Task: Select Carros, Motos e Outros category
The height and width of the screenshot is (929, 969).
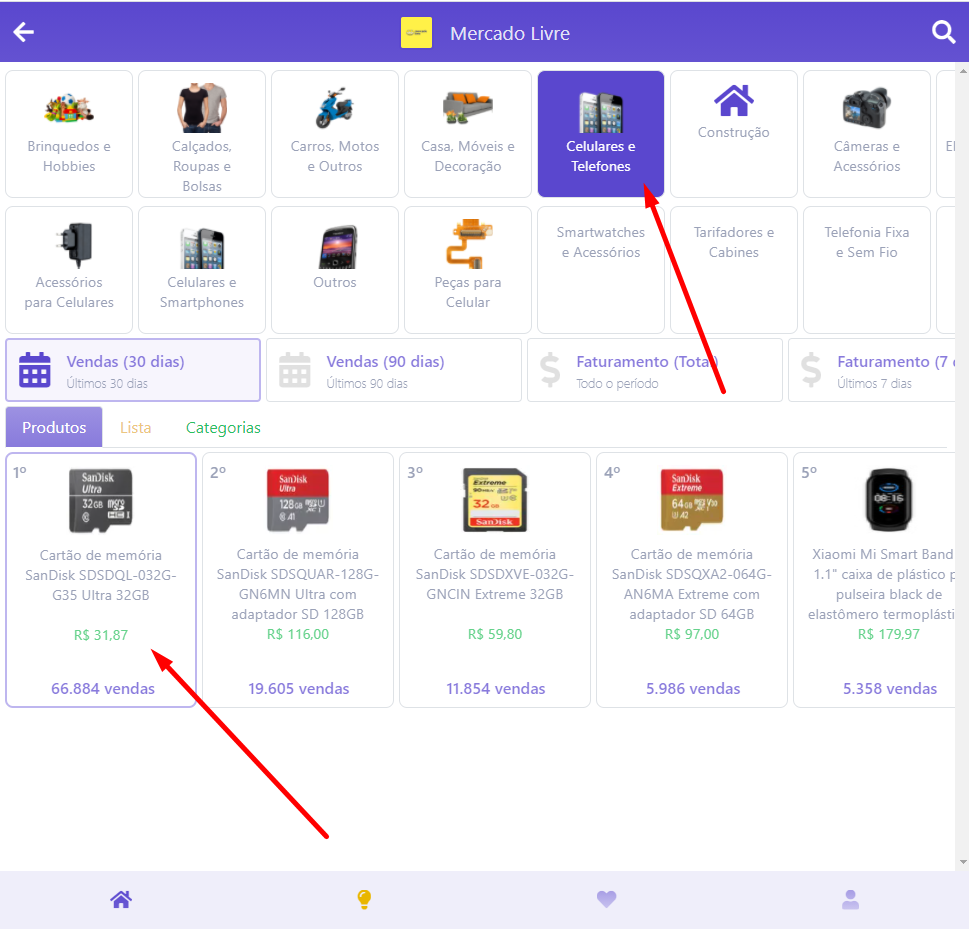Action: (x=335, y=134)
